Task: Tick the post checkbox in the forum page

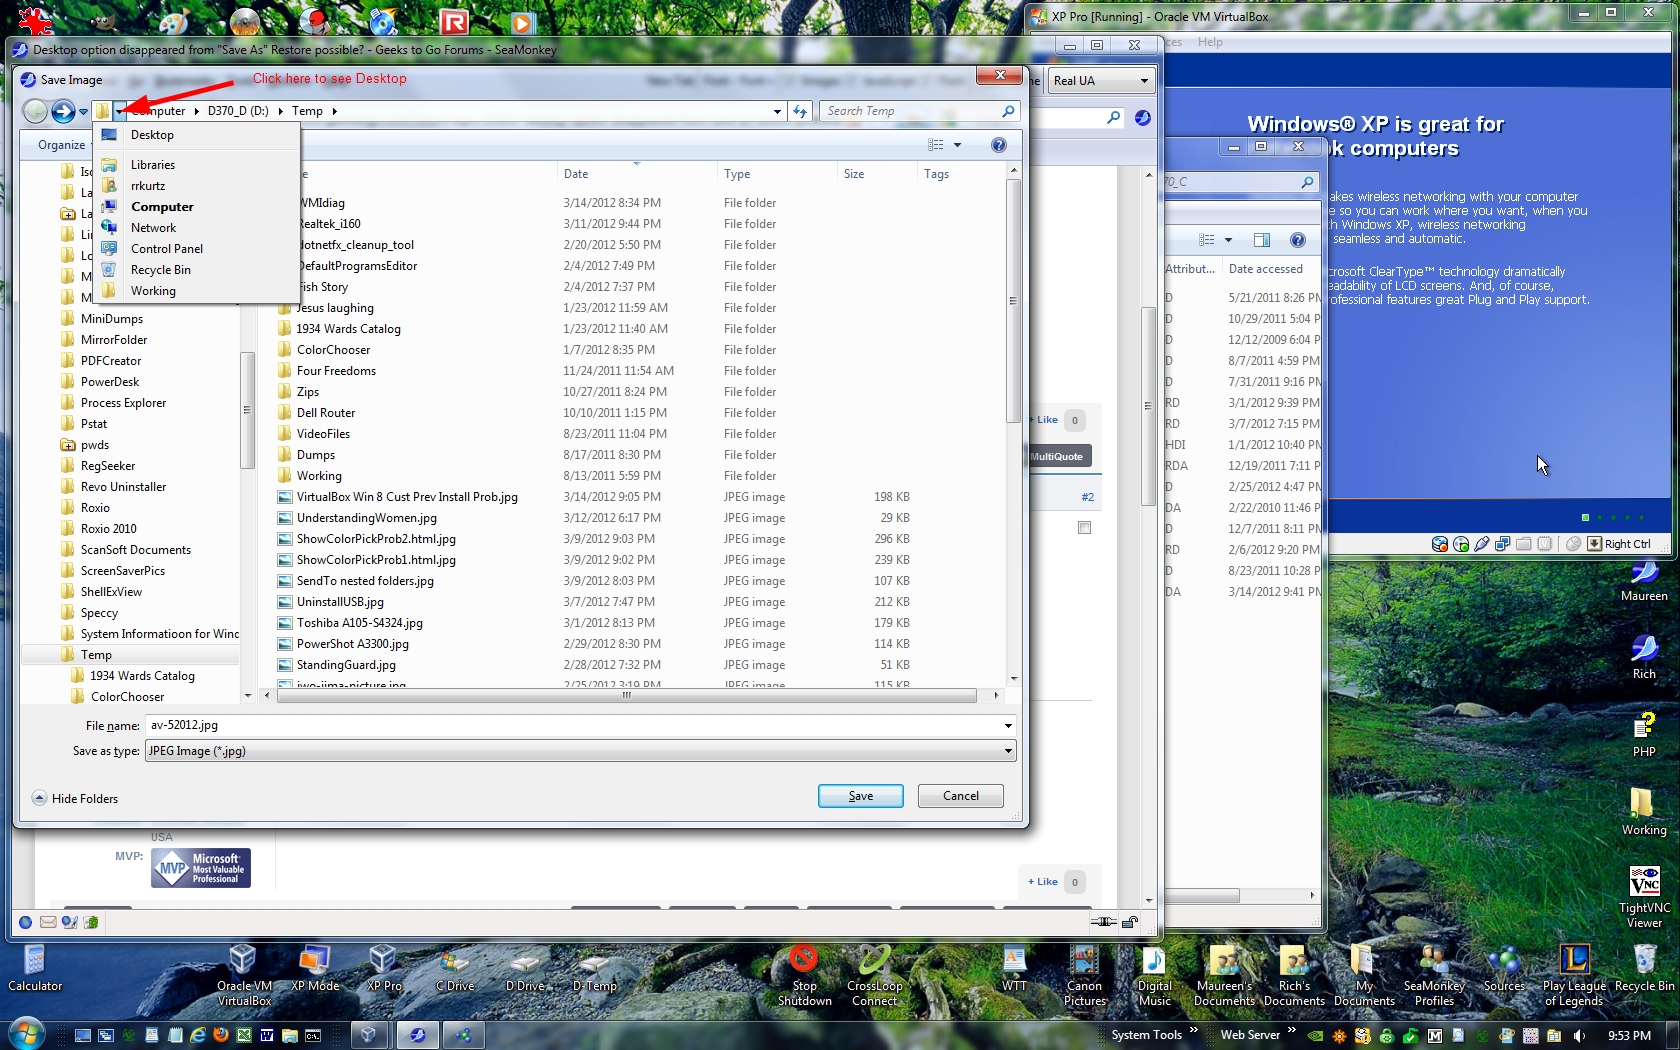Action: 1084,528
